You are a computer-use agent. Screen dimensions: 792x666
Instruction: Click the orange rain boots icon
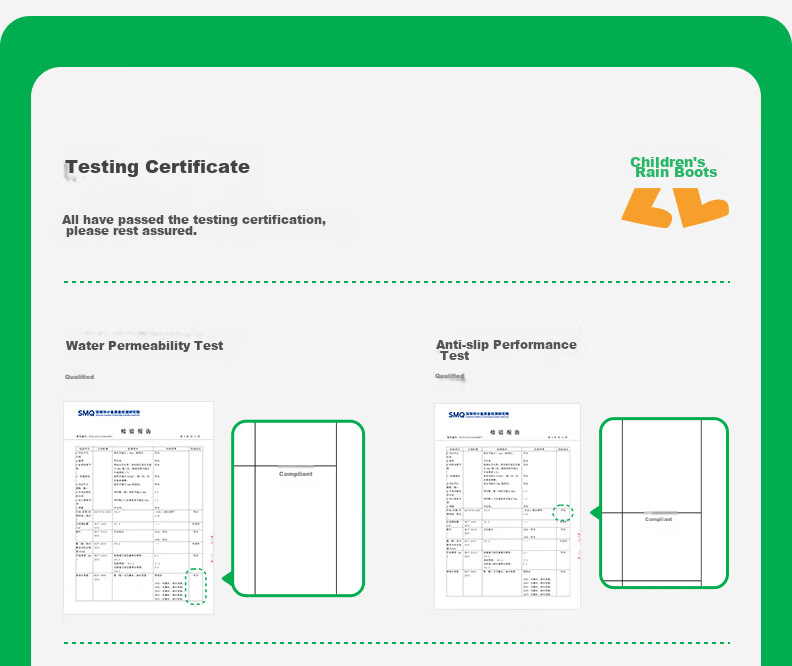[675, 208]
